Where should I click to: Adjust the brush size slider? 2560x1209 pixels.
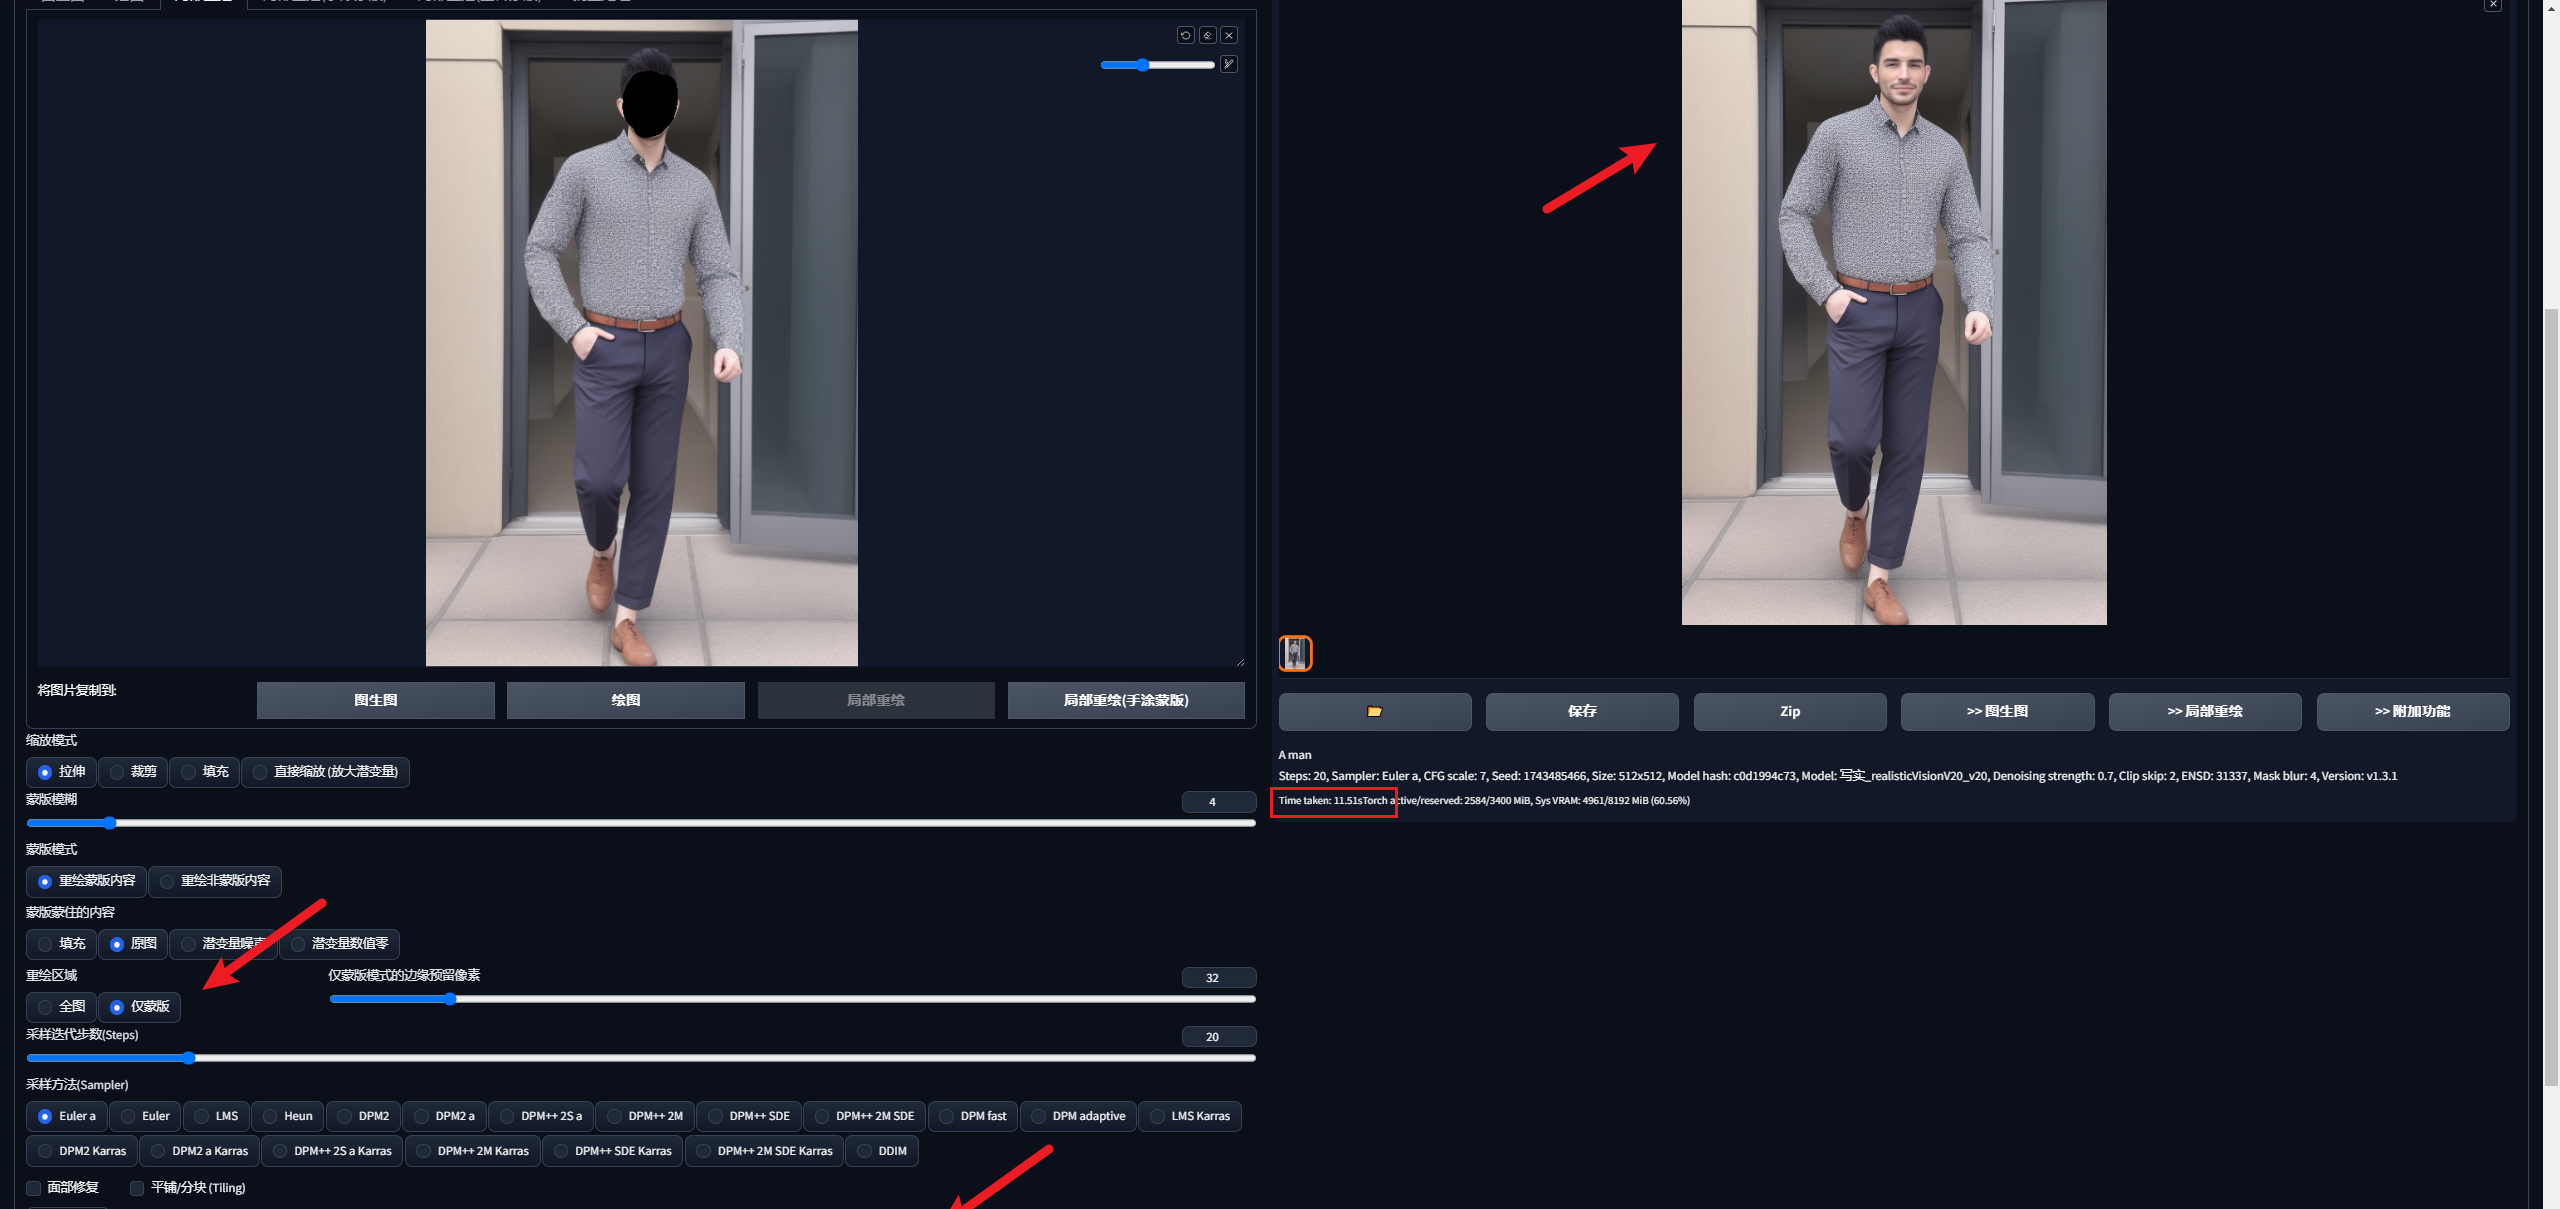[1157, 65]
